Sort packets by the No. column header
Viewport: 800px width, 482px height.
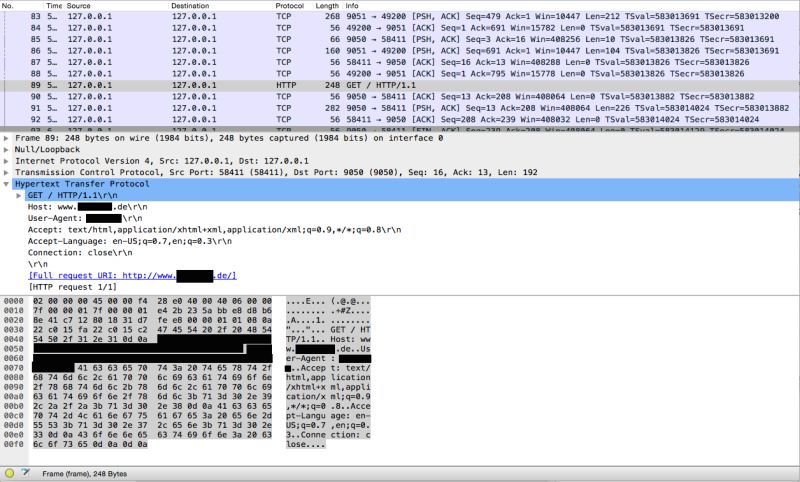pos(8,6)
